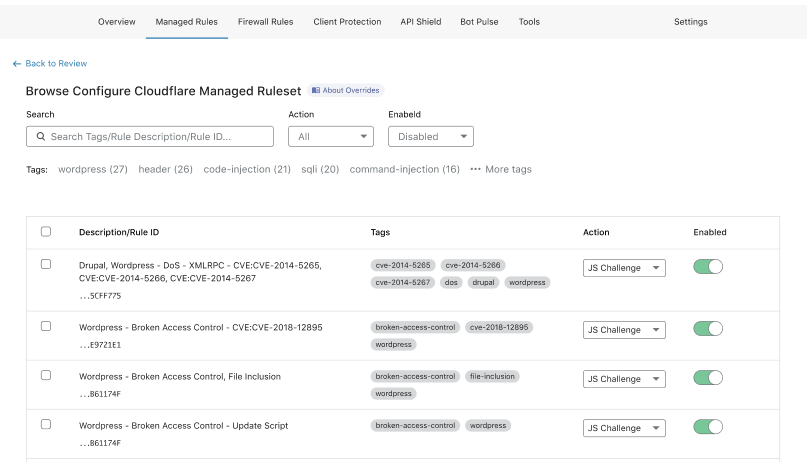Open the Settings page
Screen dimensions: 807x462
[690, 22]
